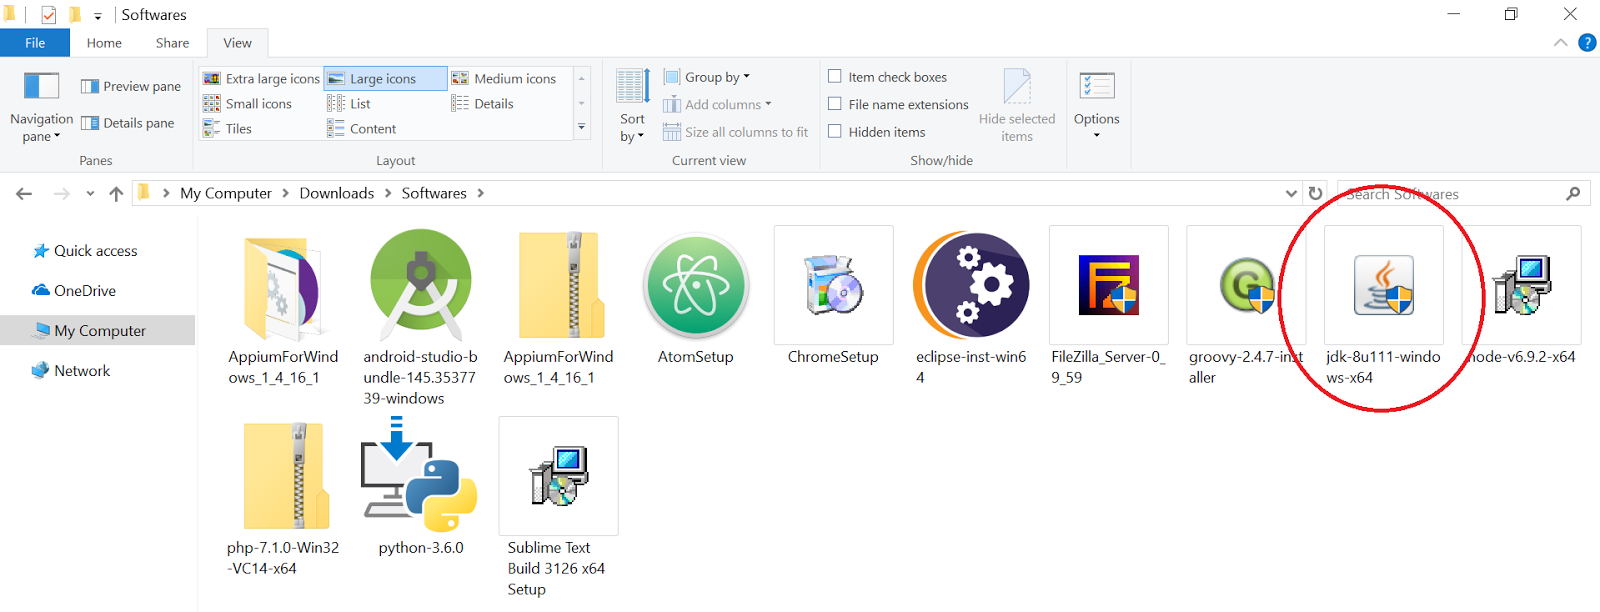The height and width of the screenshot is (612, 1600).
Task: Customize Quick Access Toolbar dropdown
Action: pos(98,16)
